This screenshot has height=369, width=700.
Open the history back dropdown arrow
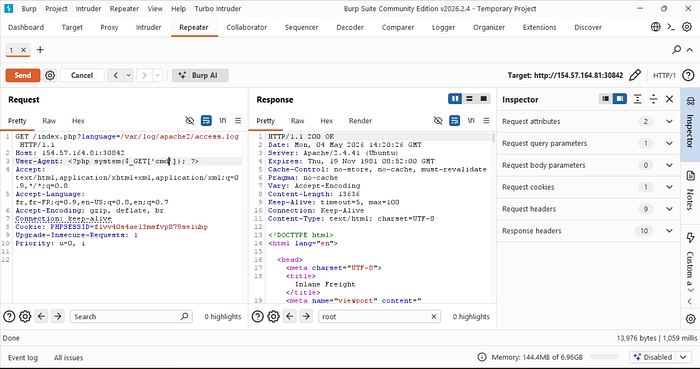(x=129, y=75)
